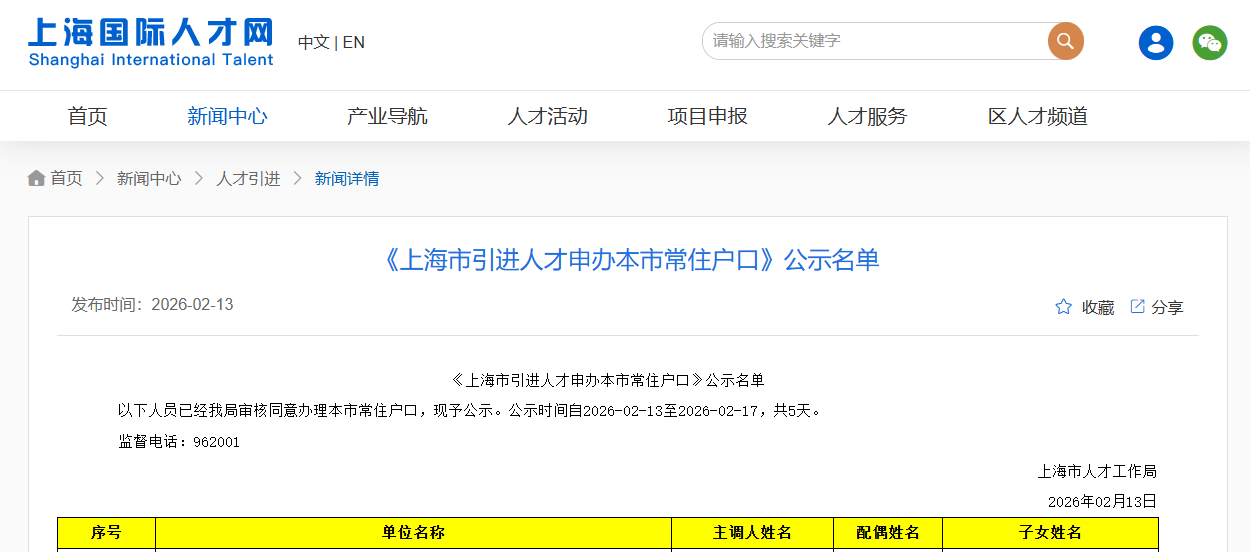
Task: Click 人才引进 breadcrumb link
Action: point(248,178)
